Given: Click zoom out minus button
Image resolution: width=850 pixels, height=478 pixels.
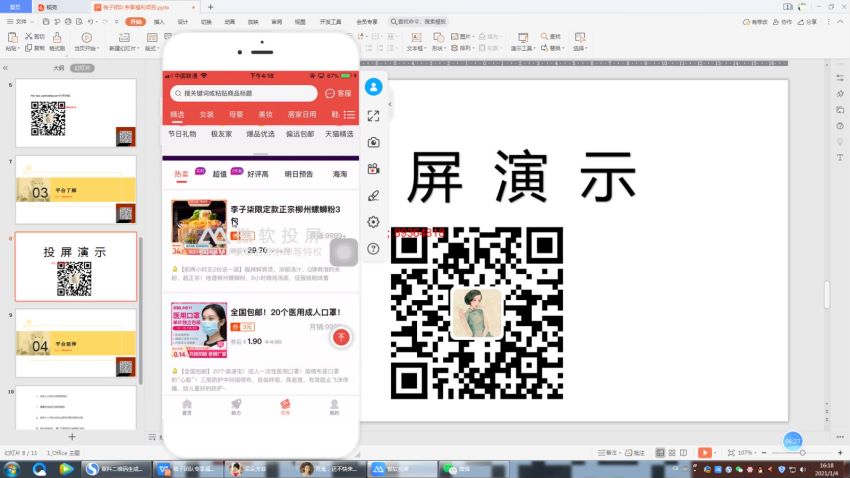Looking at the screenshot, I should (x=764, y=453).
